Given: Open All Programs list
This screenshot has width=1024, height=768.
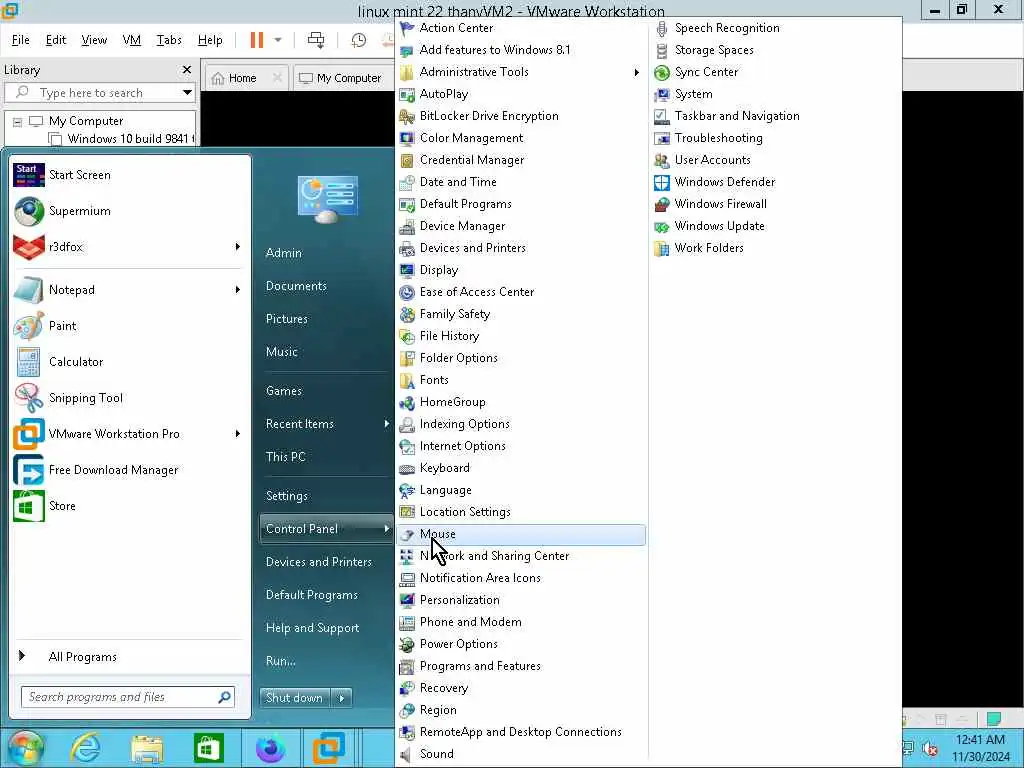Looking at the screenshot, I should coord(82,658).
